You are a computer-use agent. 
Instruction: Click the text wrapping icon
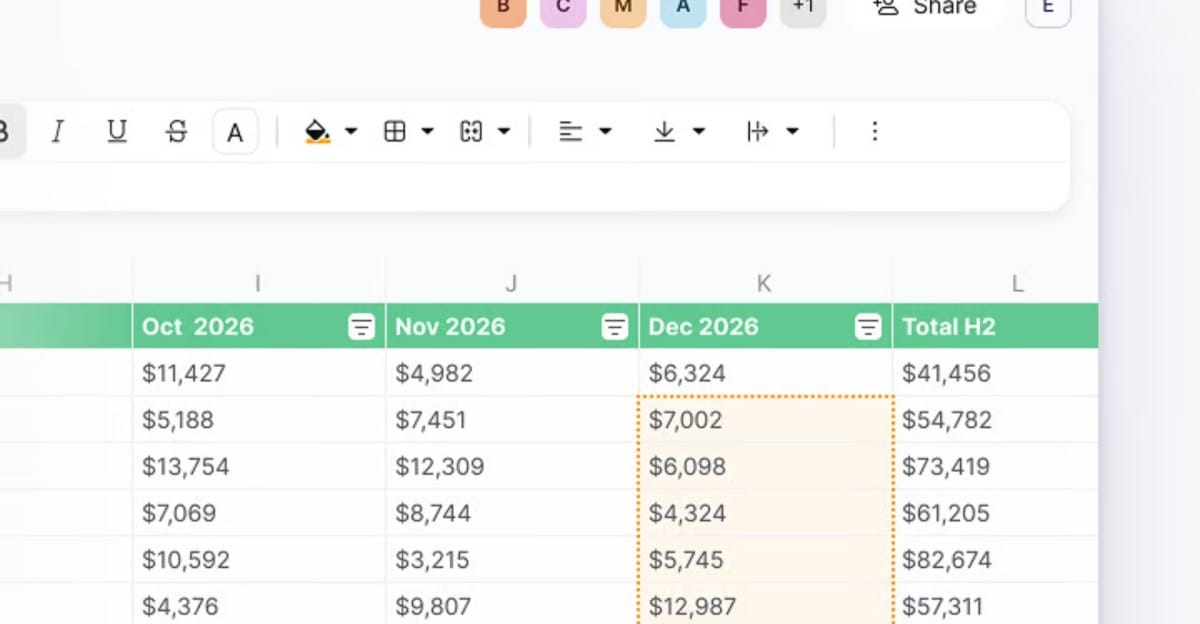[758, 132]
